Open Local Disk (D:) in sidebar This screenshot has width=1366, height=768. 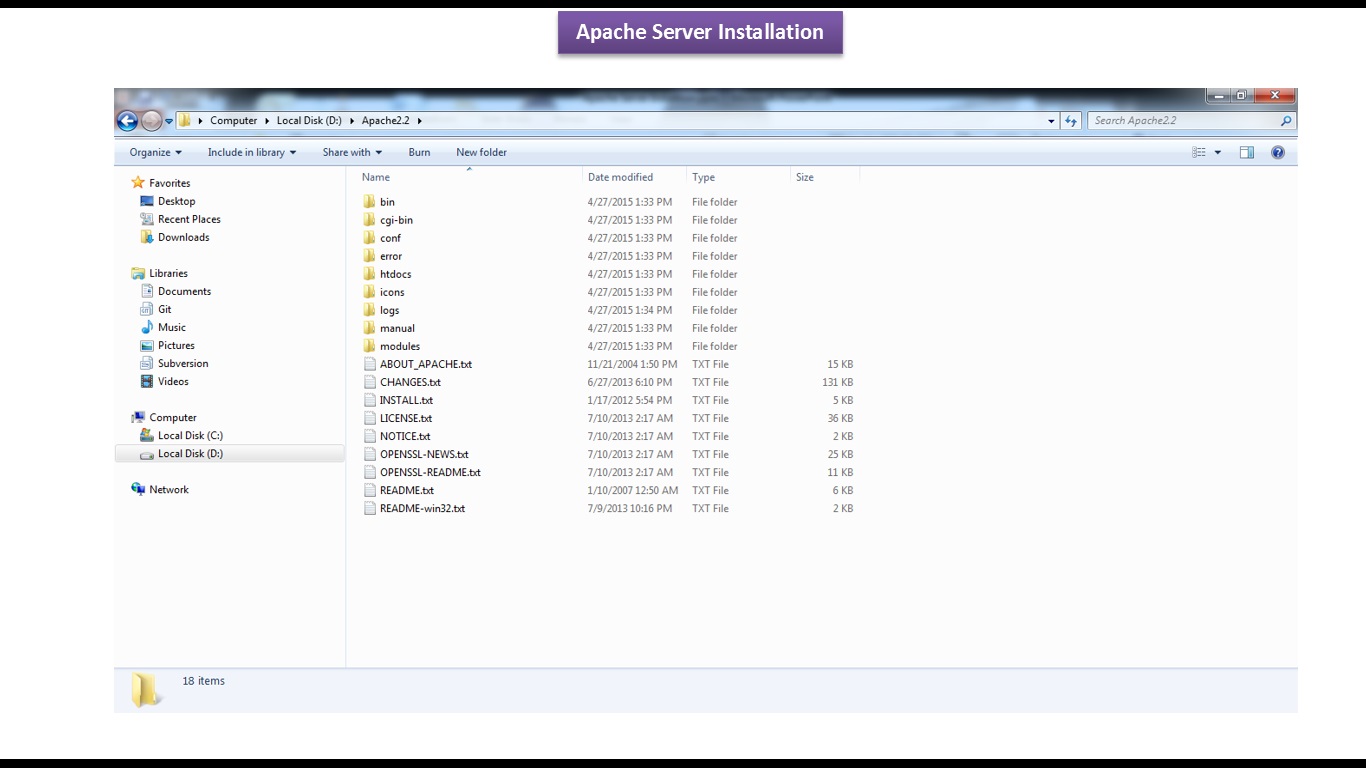coord(190,454)
